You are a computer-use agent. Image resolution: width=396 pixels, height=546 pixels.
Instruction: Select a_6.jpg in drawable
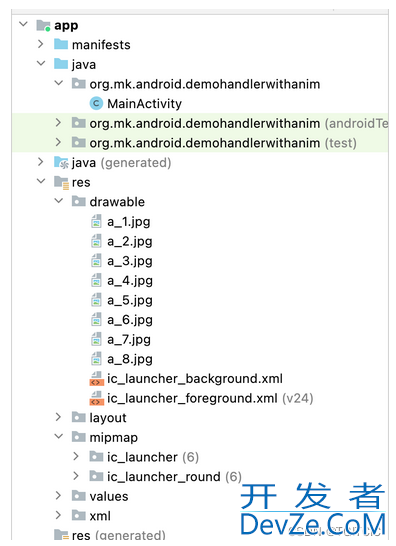(x=130, y=320)
